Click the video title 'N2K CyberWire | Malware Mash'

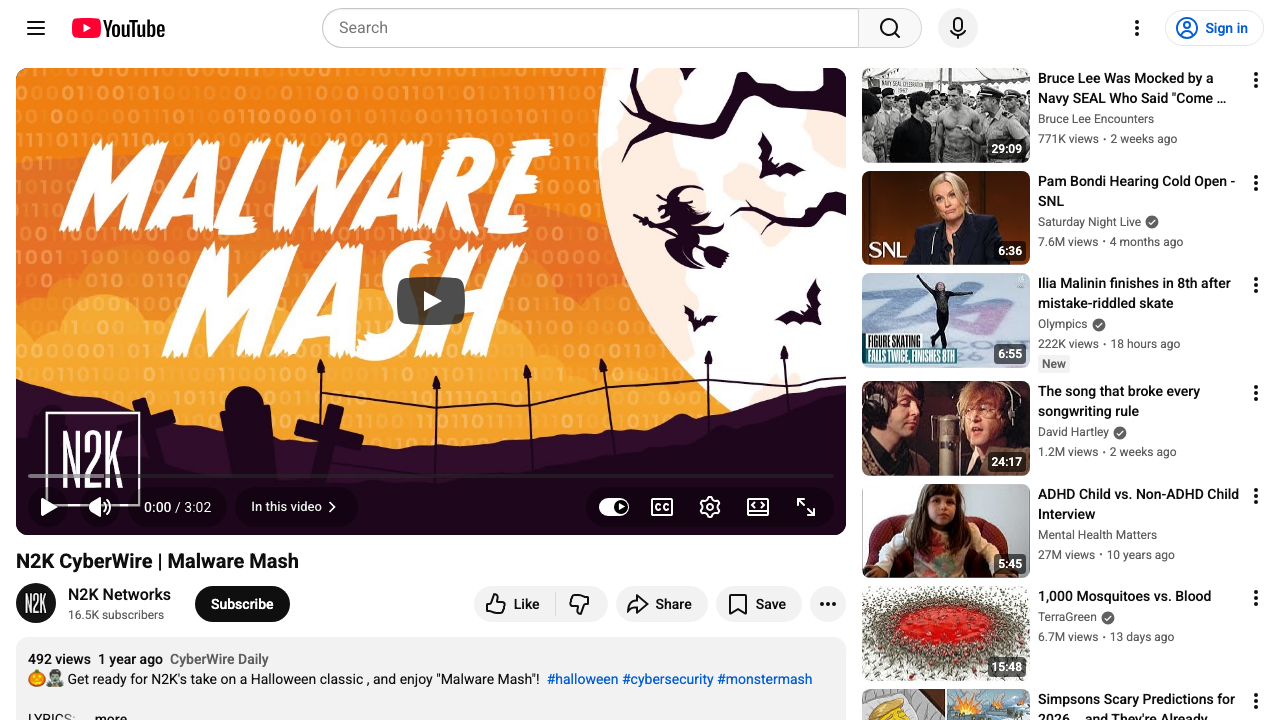157,561
